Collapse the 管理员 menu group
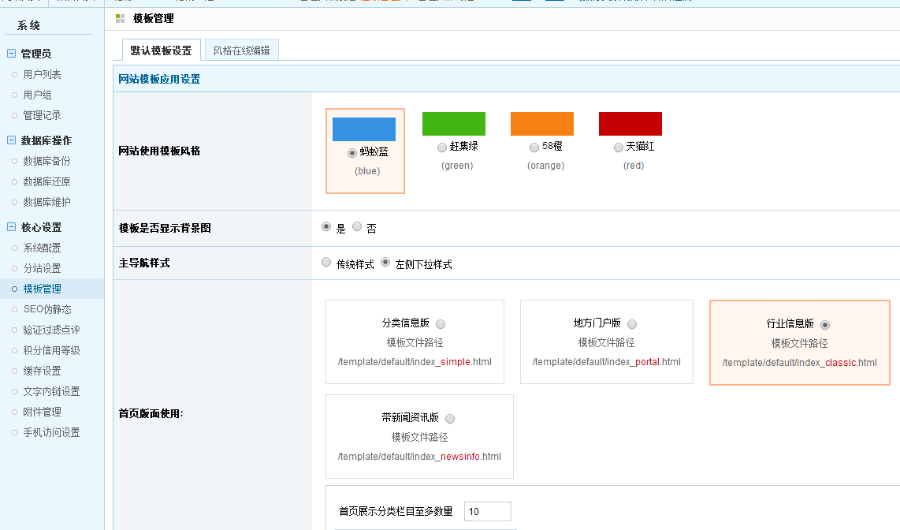The image size is (900, 530). point(11,53)
